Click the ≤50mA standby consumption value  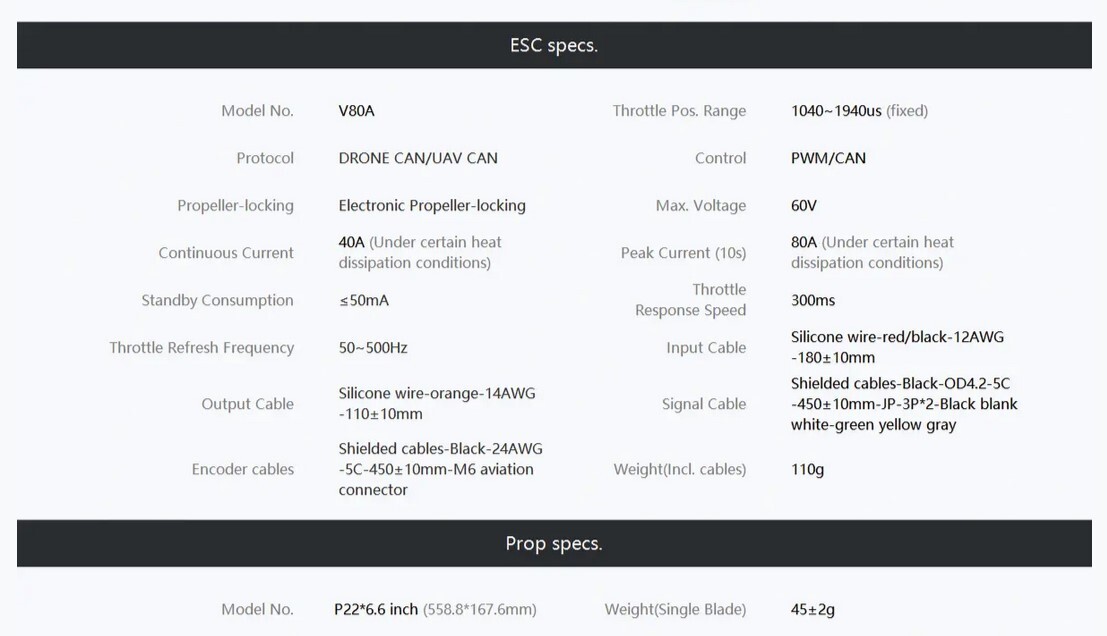click(x=364, y=300)
